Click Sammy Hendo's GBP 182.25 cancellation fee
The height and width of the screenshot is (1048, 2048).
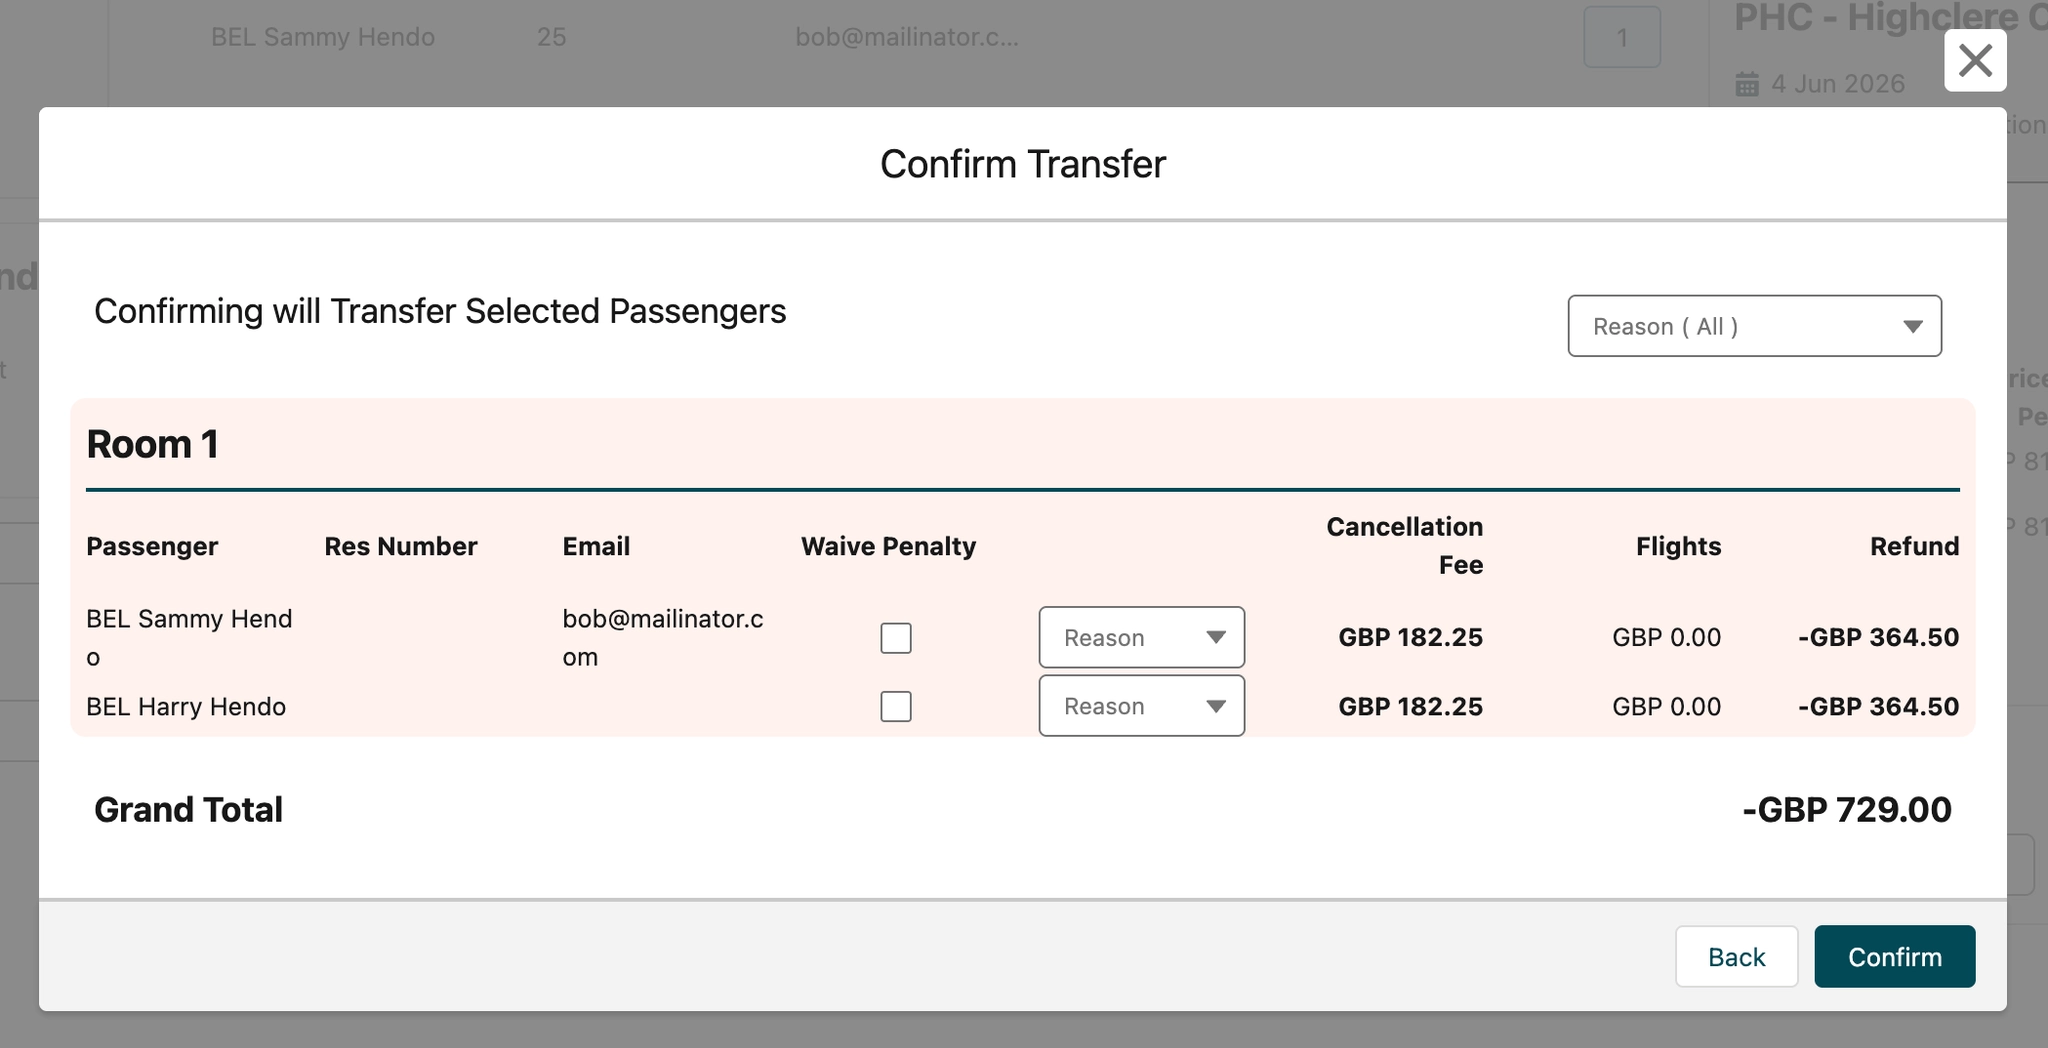tap(1410, 638)
